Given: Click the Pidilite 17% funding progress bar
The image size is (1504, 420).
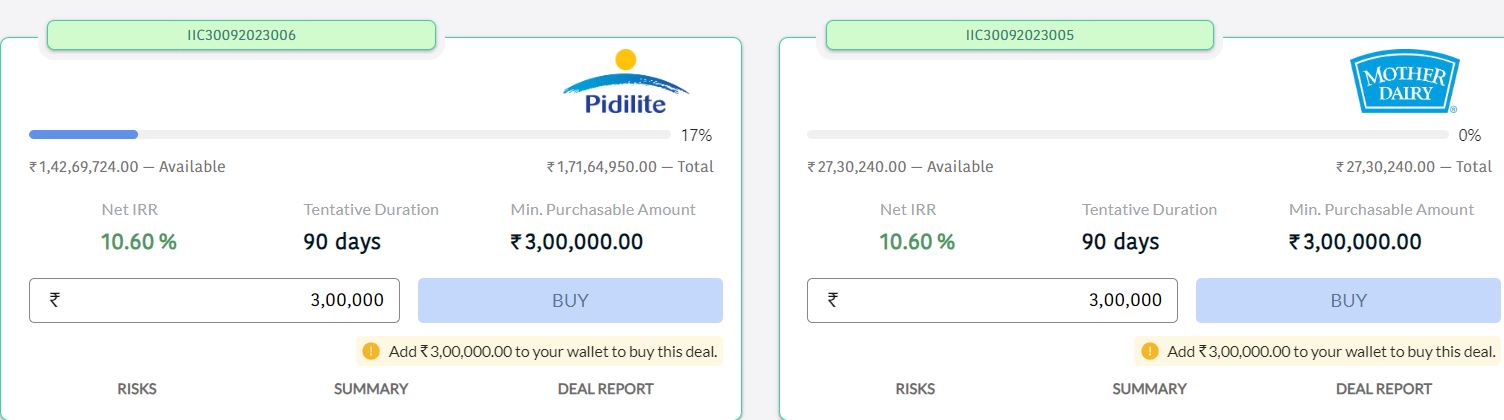Looking at the screenshot, I should [x=350, y=134].
